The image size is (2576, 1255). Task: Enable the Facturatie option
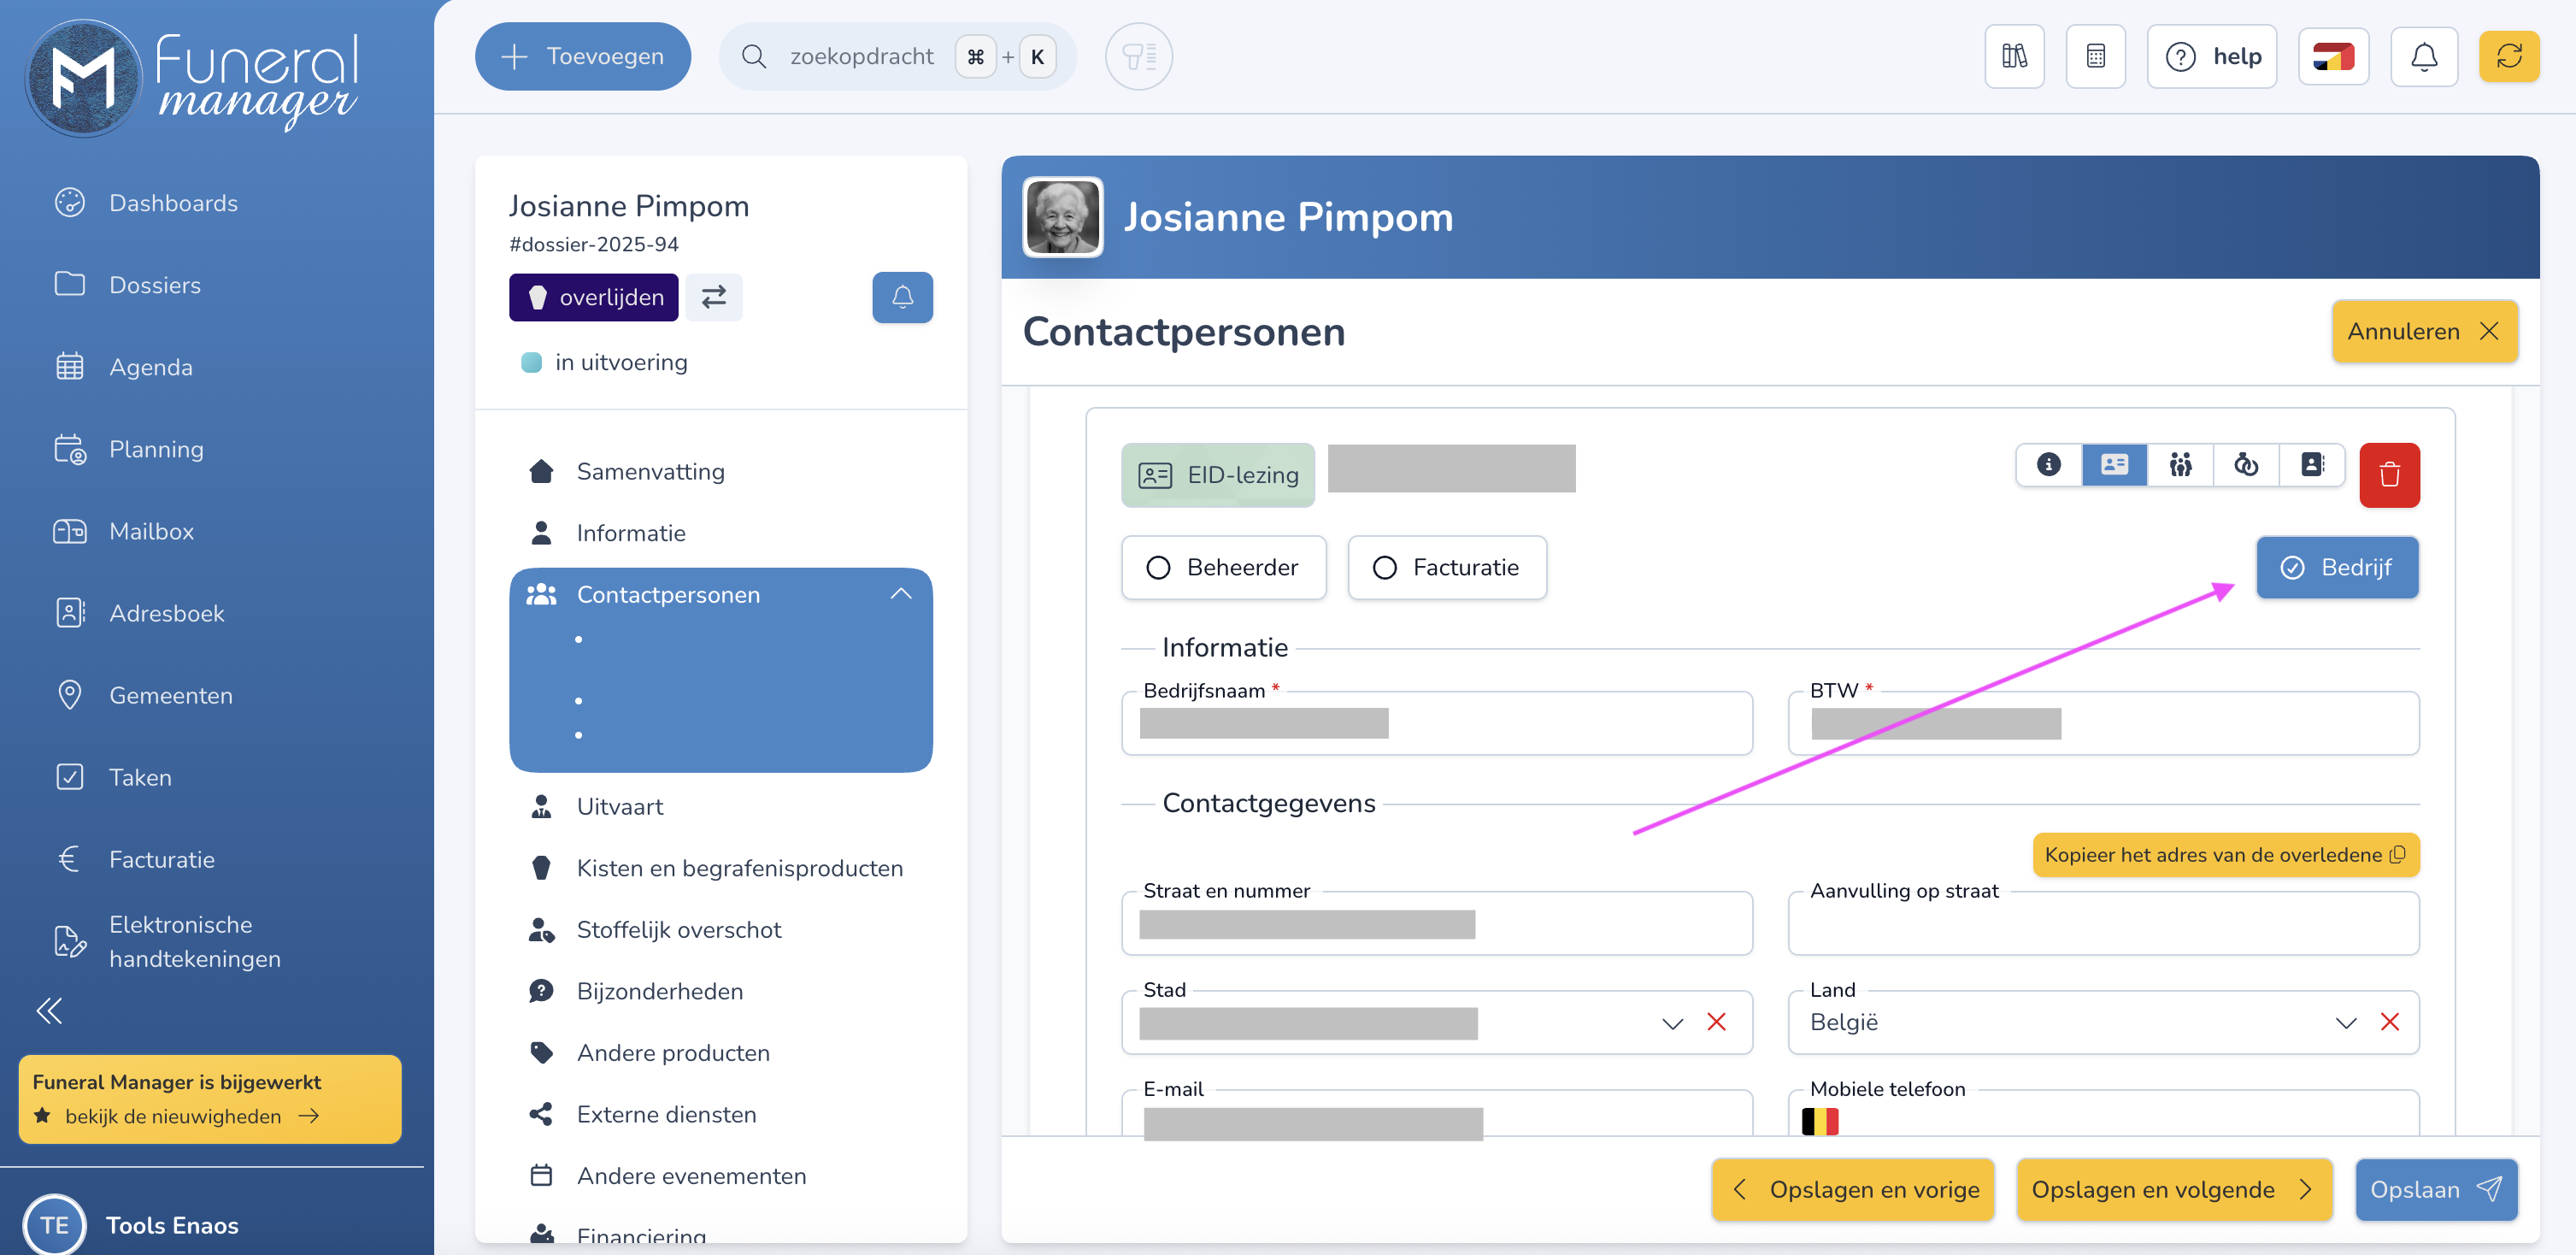click(x=1446, y=568)
